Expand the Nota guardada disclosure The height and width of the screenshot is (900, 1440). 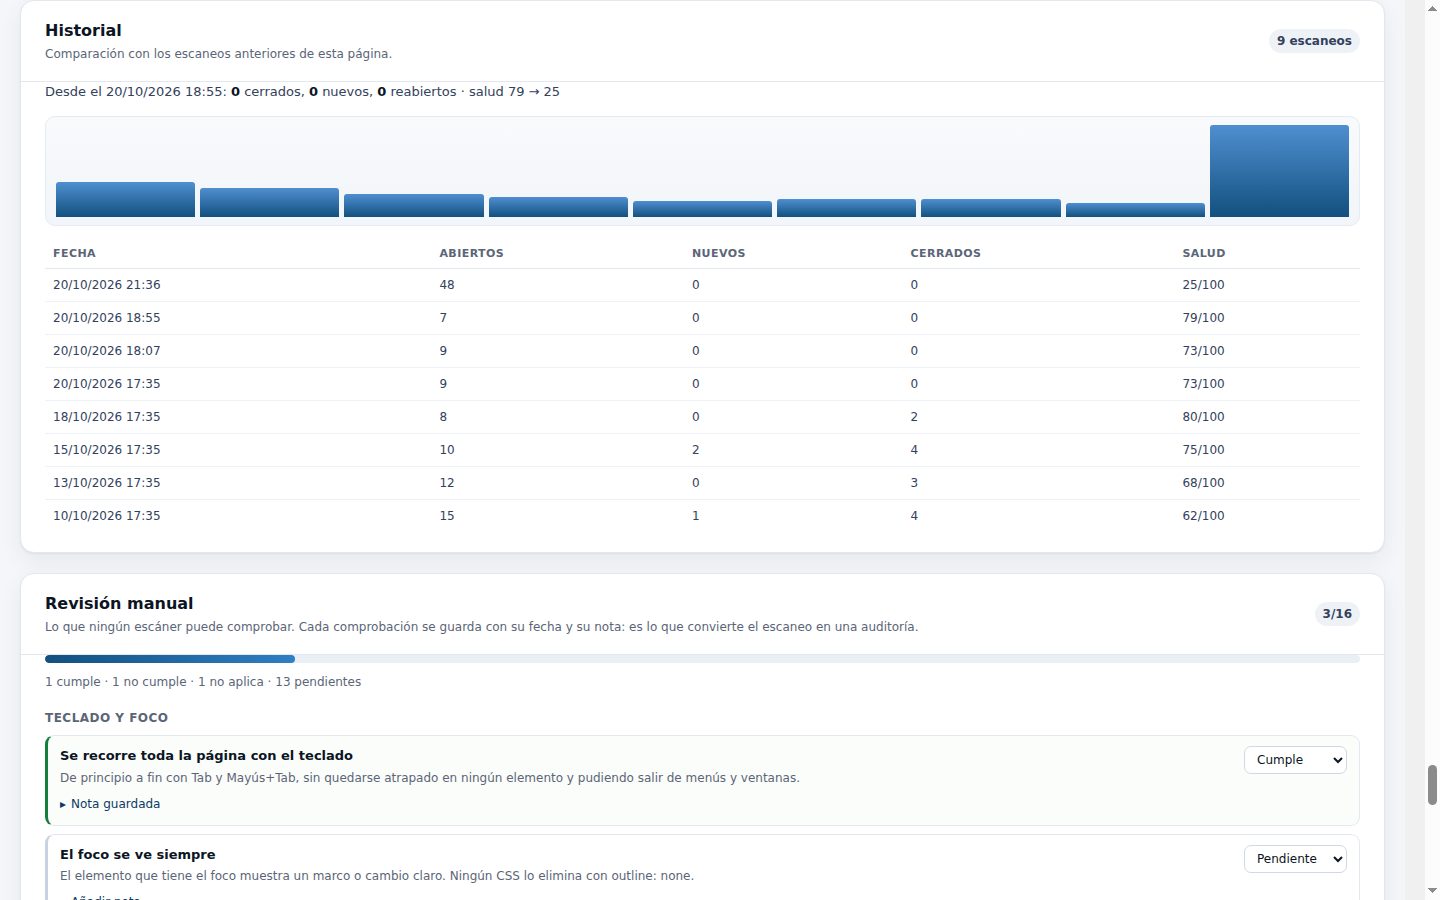pyautogui.click(x=110, y=804)
